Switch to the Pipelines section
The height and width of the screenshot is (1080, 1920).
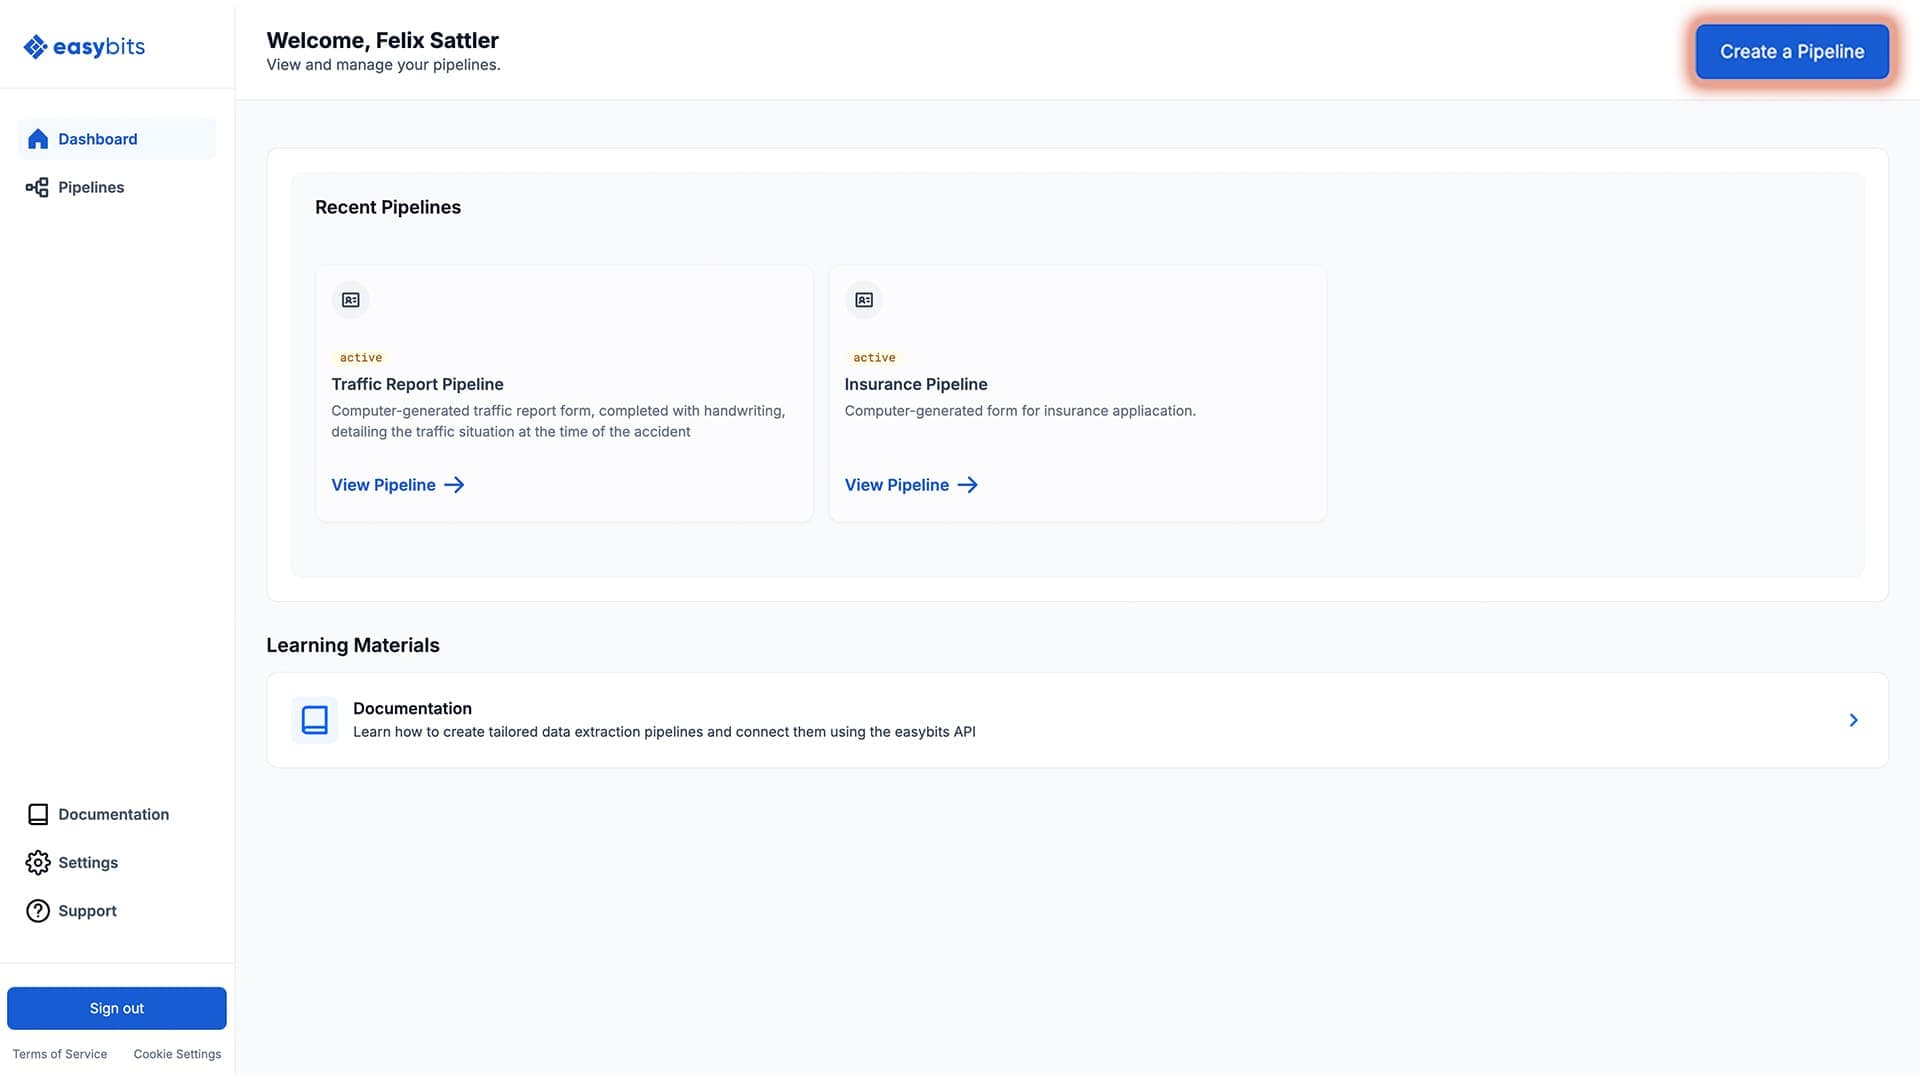tap(91, 187)
